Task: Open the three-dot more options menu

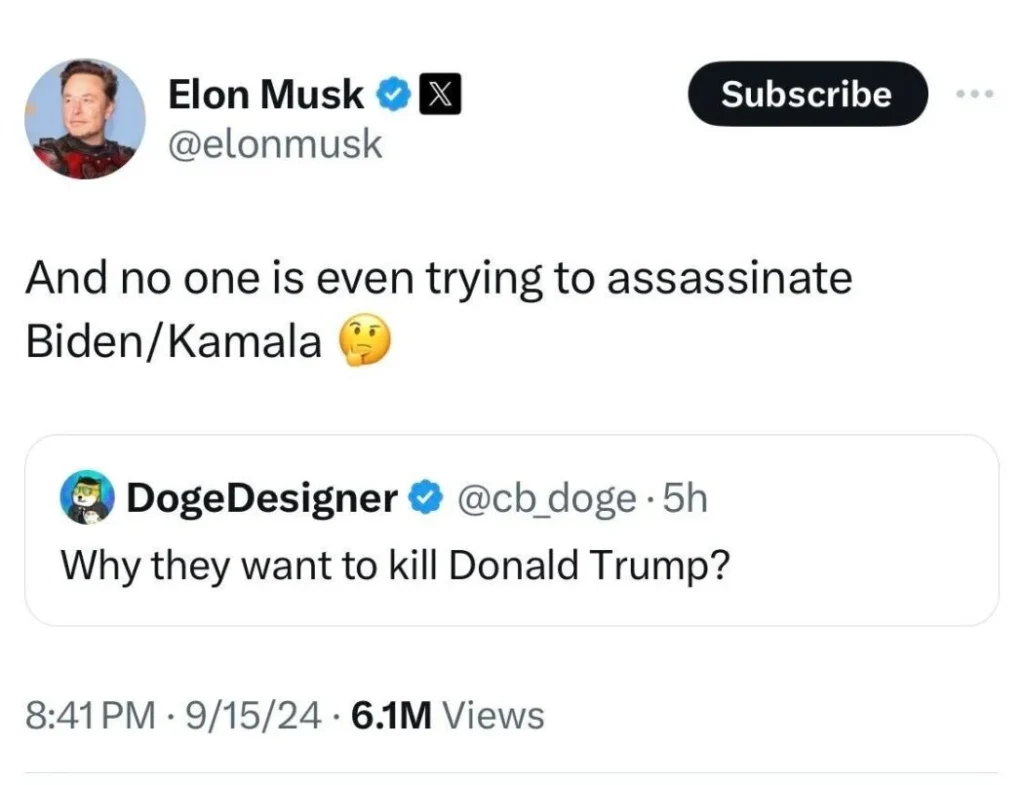Action: tap(975, 94)
